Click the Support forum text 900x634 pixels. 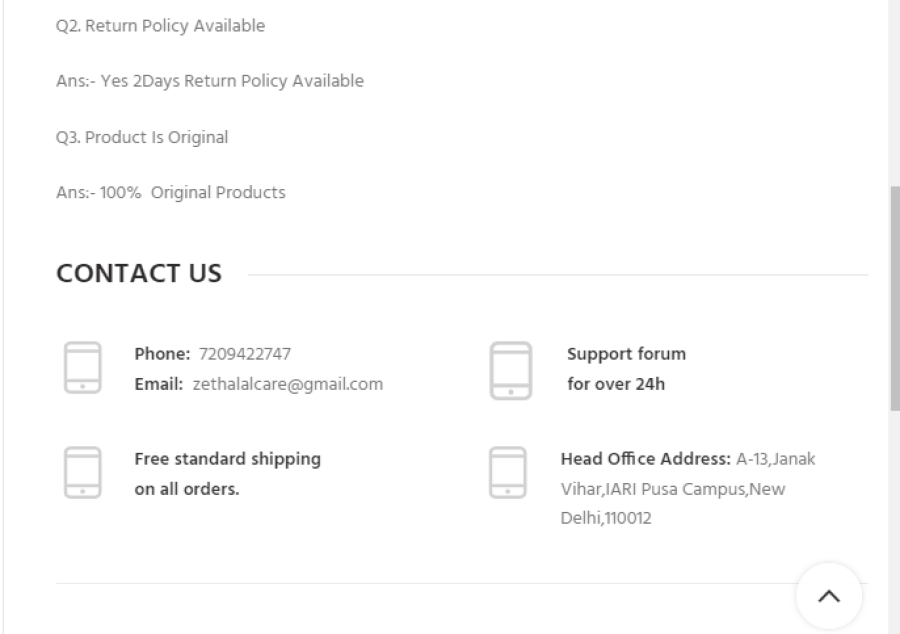[626, 354]
